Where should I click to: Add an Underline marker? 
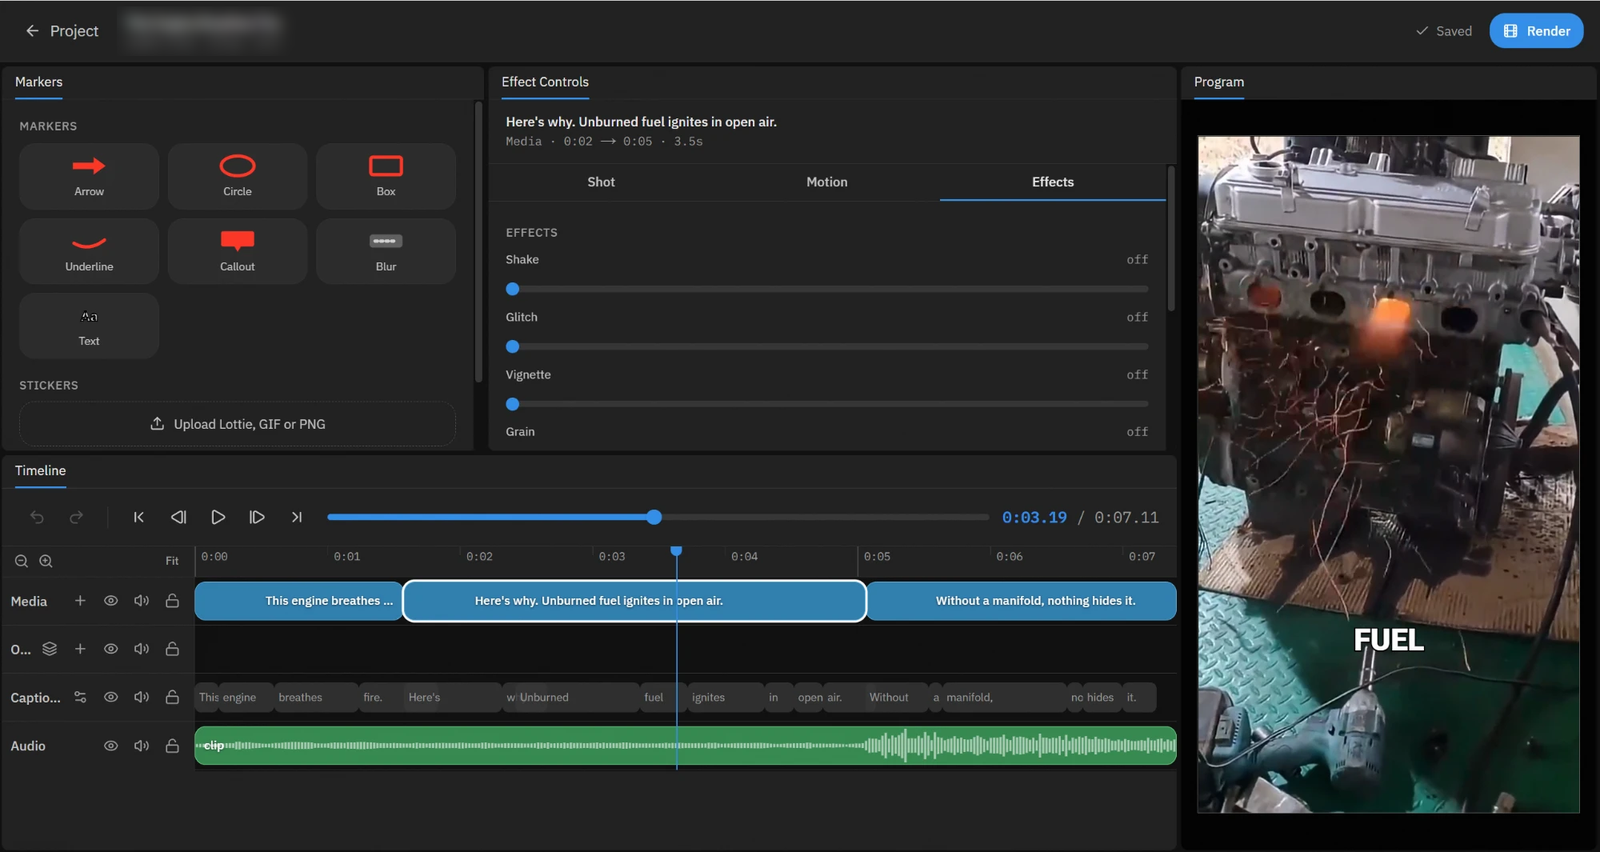pos(89,251)
